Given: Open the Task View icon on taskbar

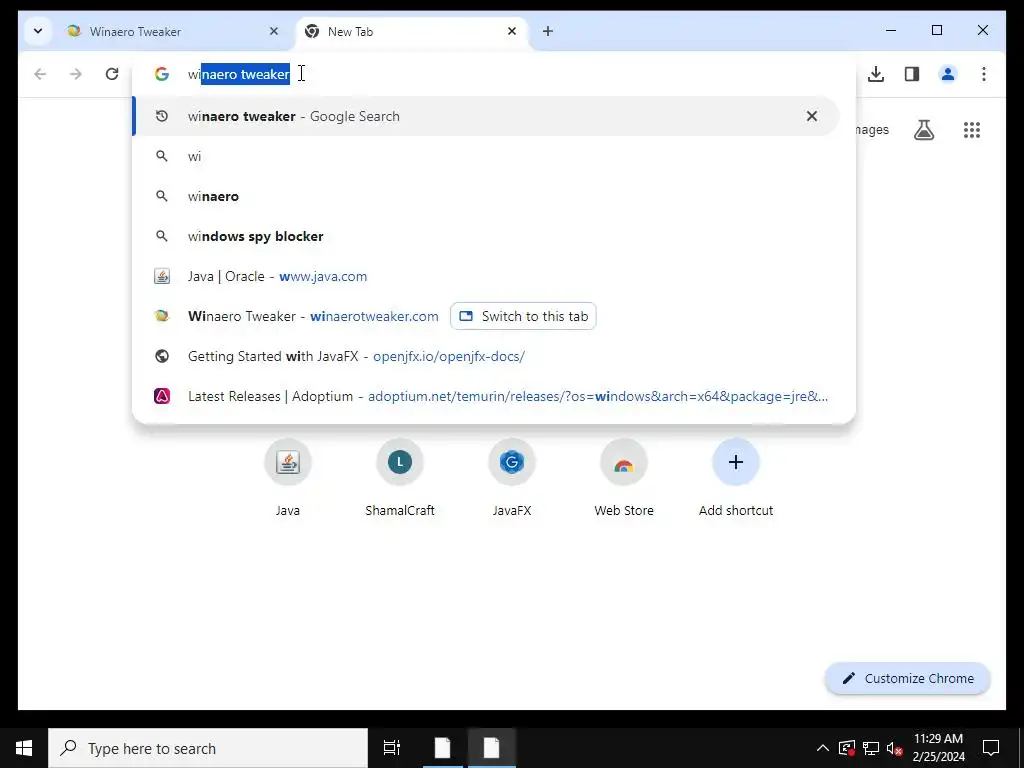Looking at the screenshot, I should [x=392, y=748].
